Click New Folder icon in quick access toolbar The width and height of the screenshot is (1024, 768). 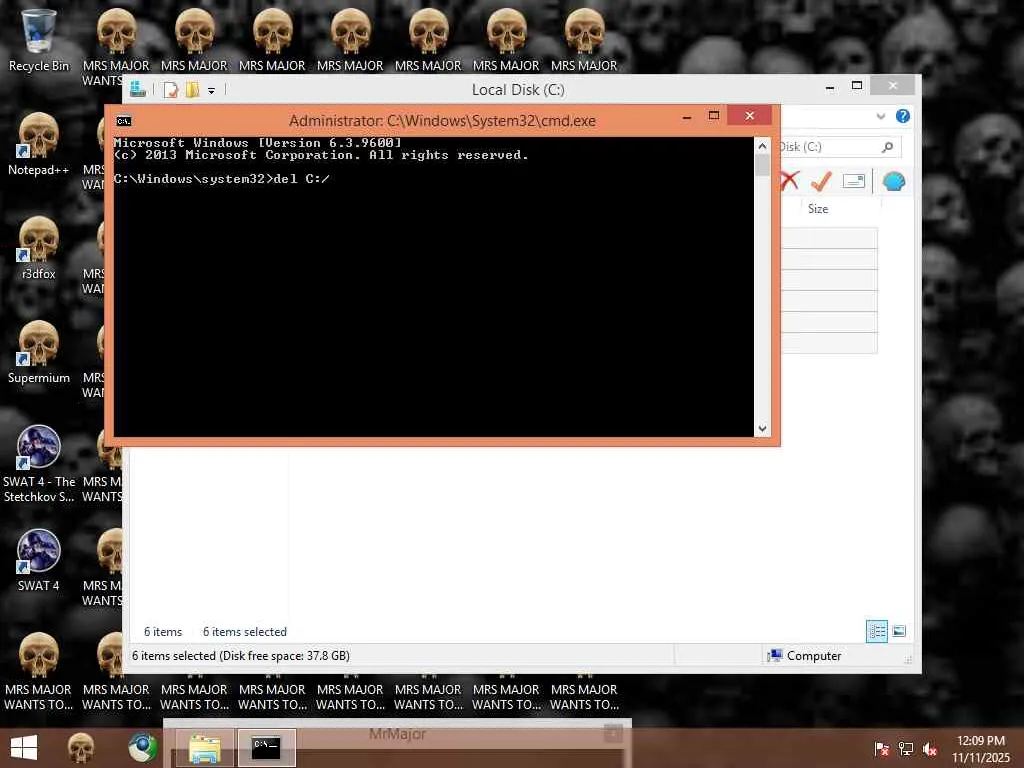[192, 90]
